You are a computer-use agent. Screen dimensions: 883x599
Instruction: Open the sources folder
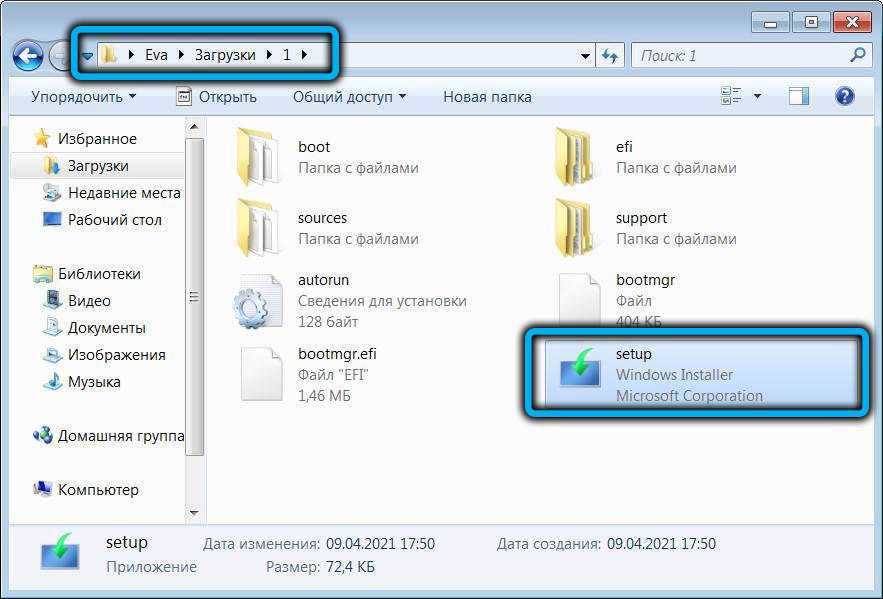click(x=322, y=218)
